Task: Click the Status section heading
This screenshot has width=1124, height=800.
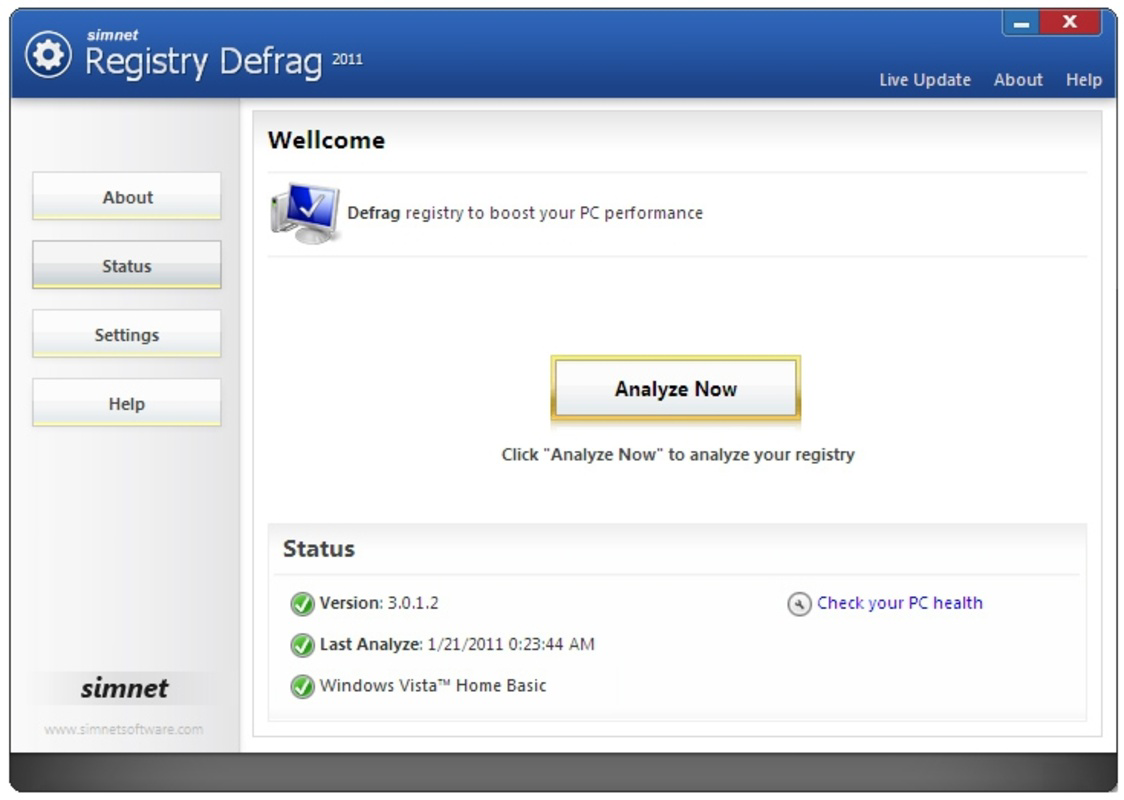Action: pos(316,548)
